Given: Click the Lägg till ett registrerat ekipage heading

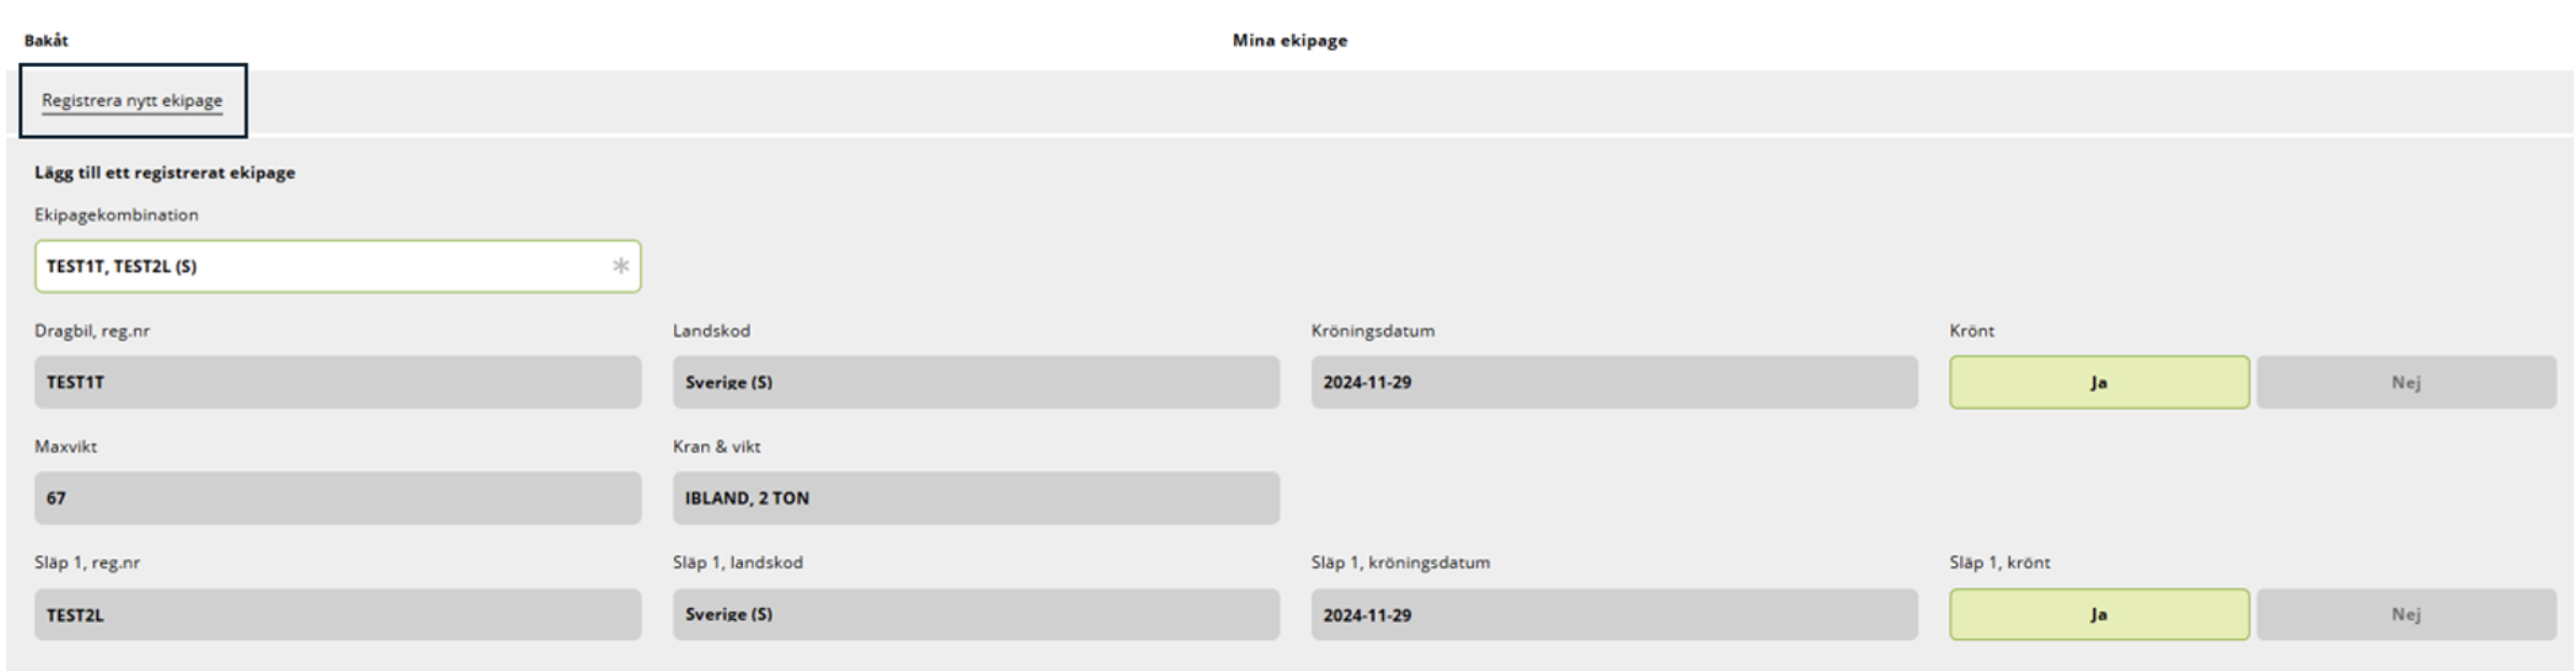Looking at the screenshot, I should point(164,172).
